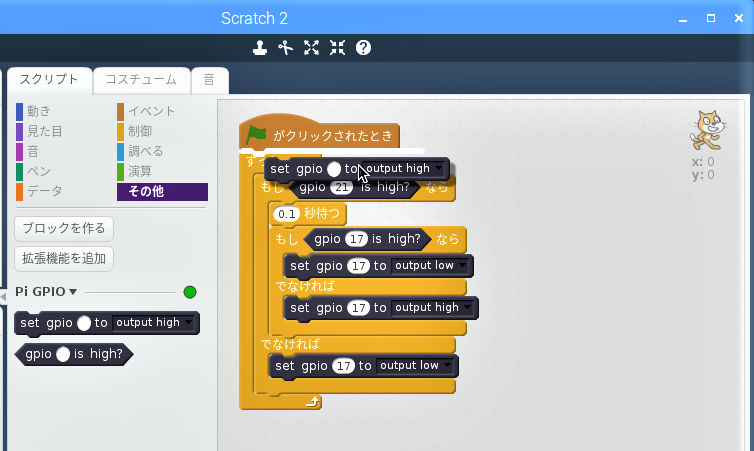
Task: Switch to the スクリプト tab
Action: 49,79
